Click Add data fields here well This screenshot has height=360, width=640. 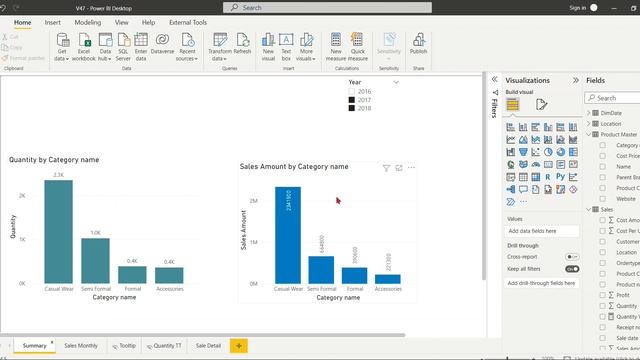pos(541,231)
